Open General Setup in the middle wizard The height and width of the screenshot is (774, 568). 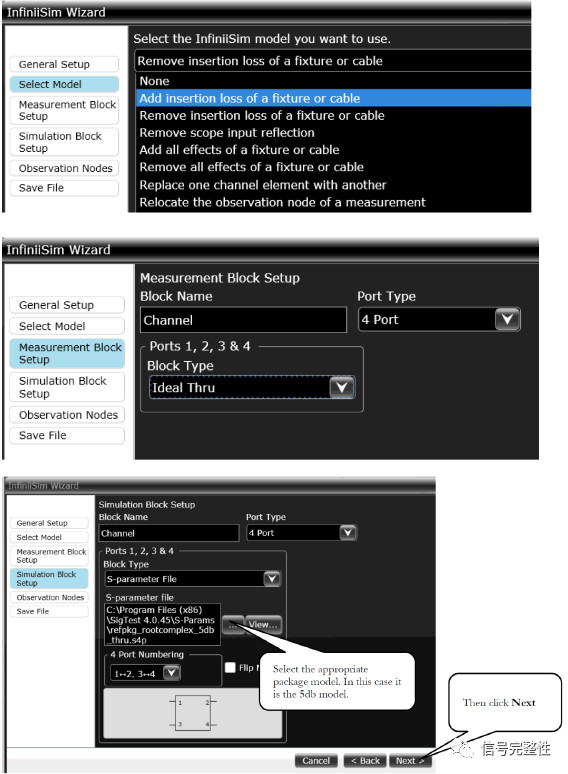point(67,305)
